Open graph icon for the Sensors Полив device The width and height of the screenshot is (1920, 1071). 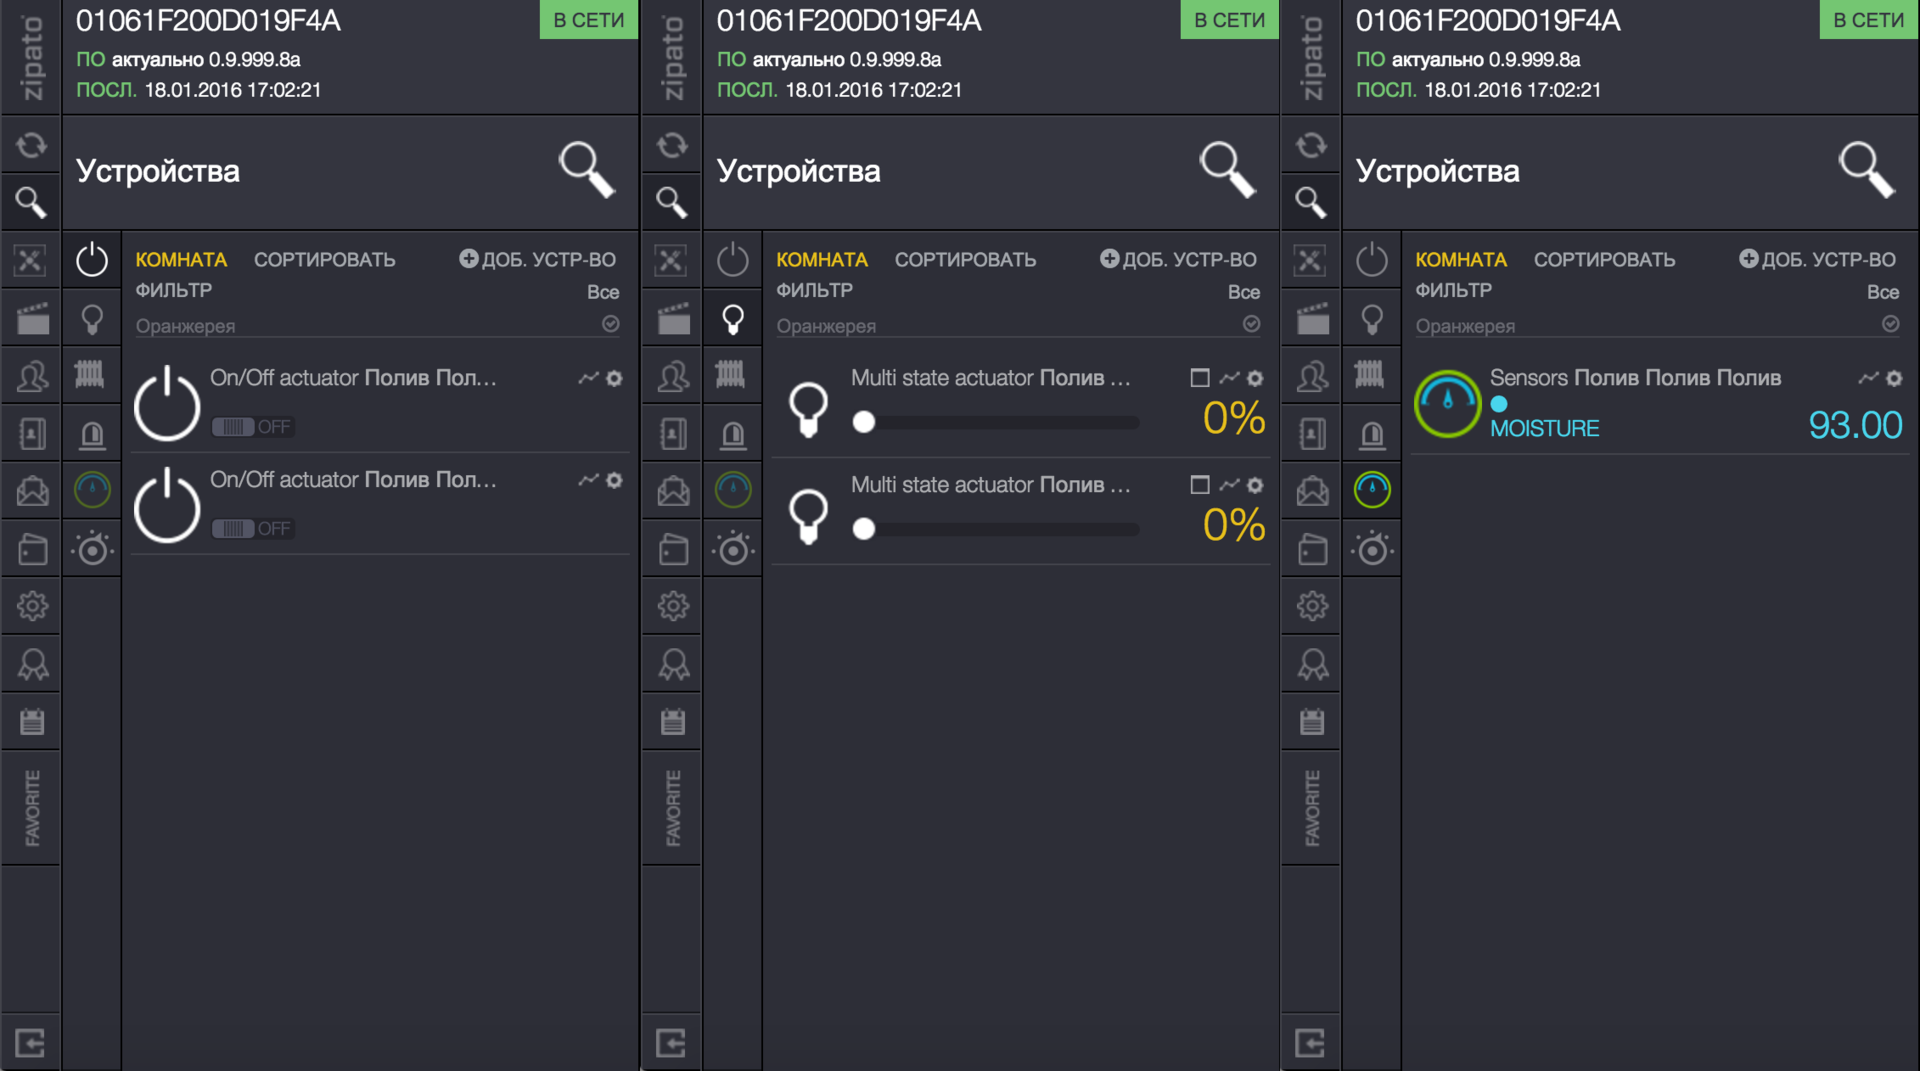click(x=1868, y=378)
